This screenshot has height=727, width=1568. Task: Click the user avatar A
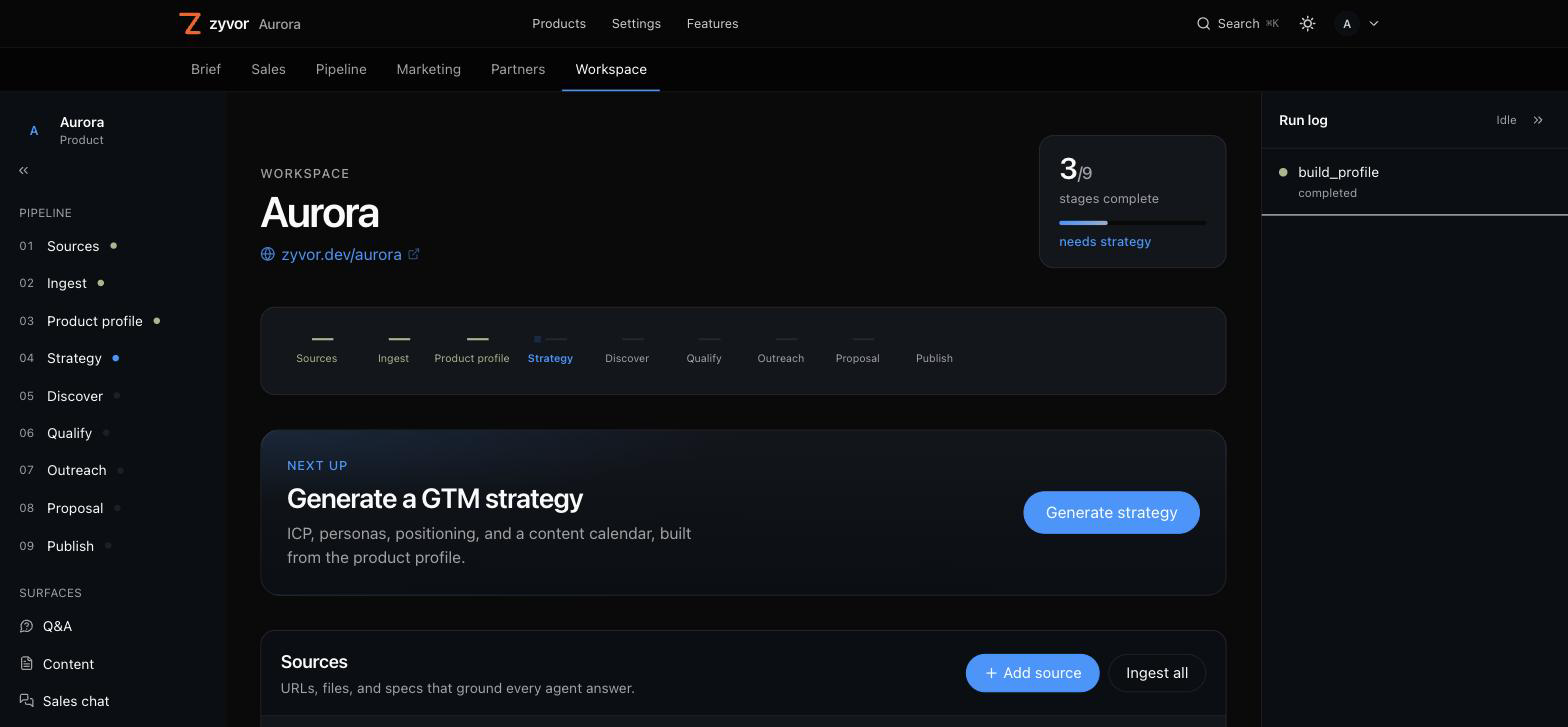(x=1347, y=23)
